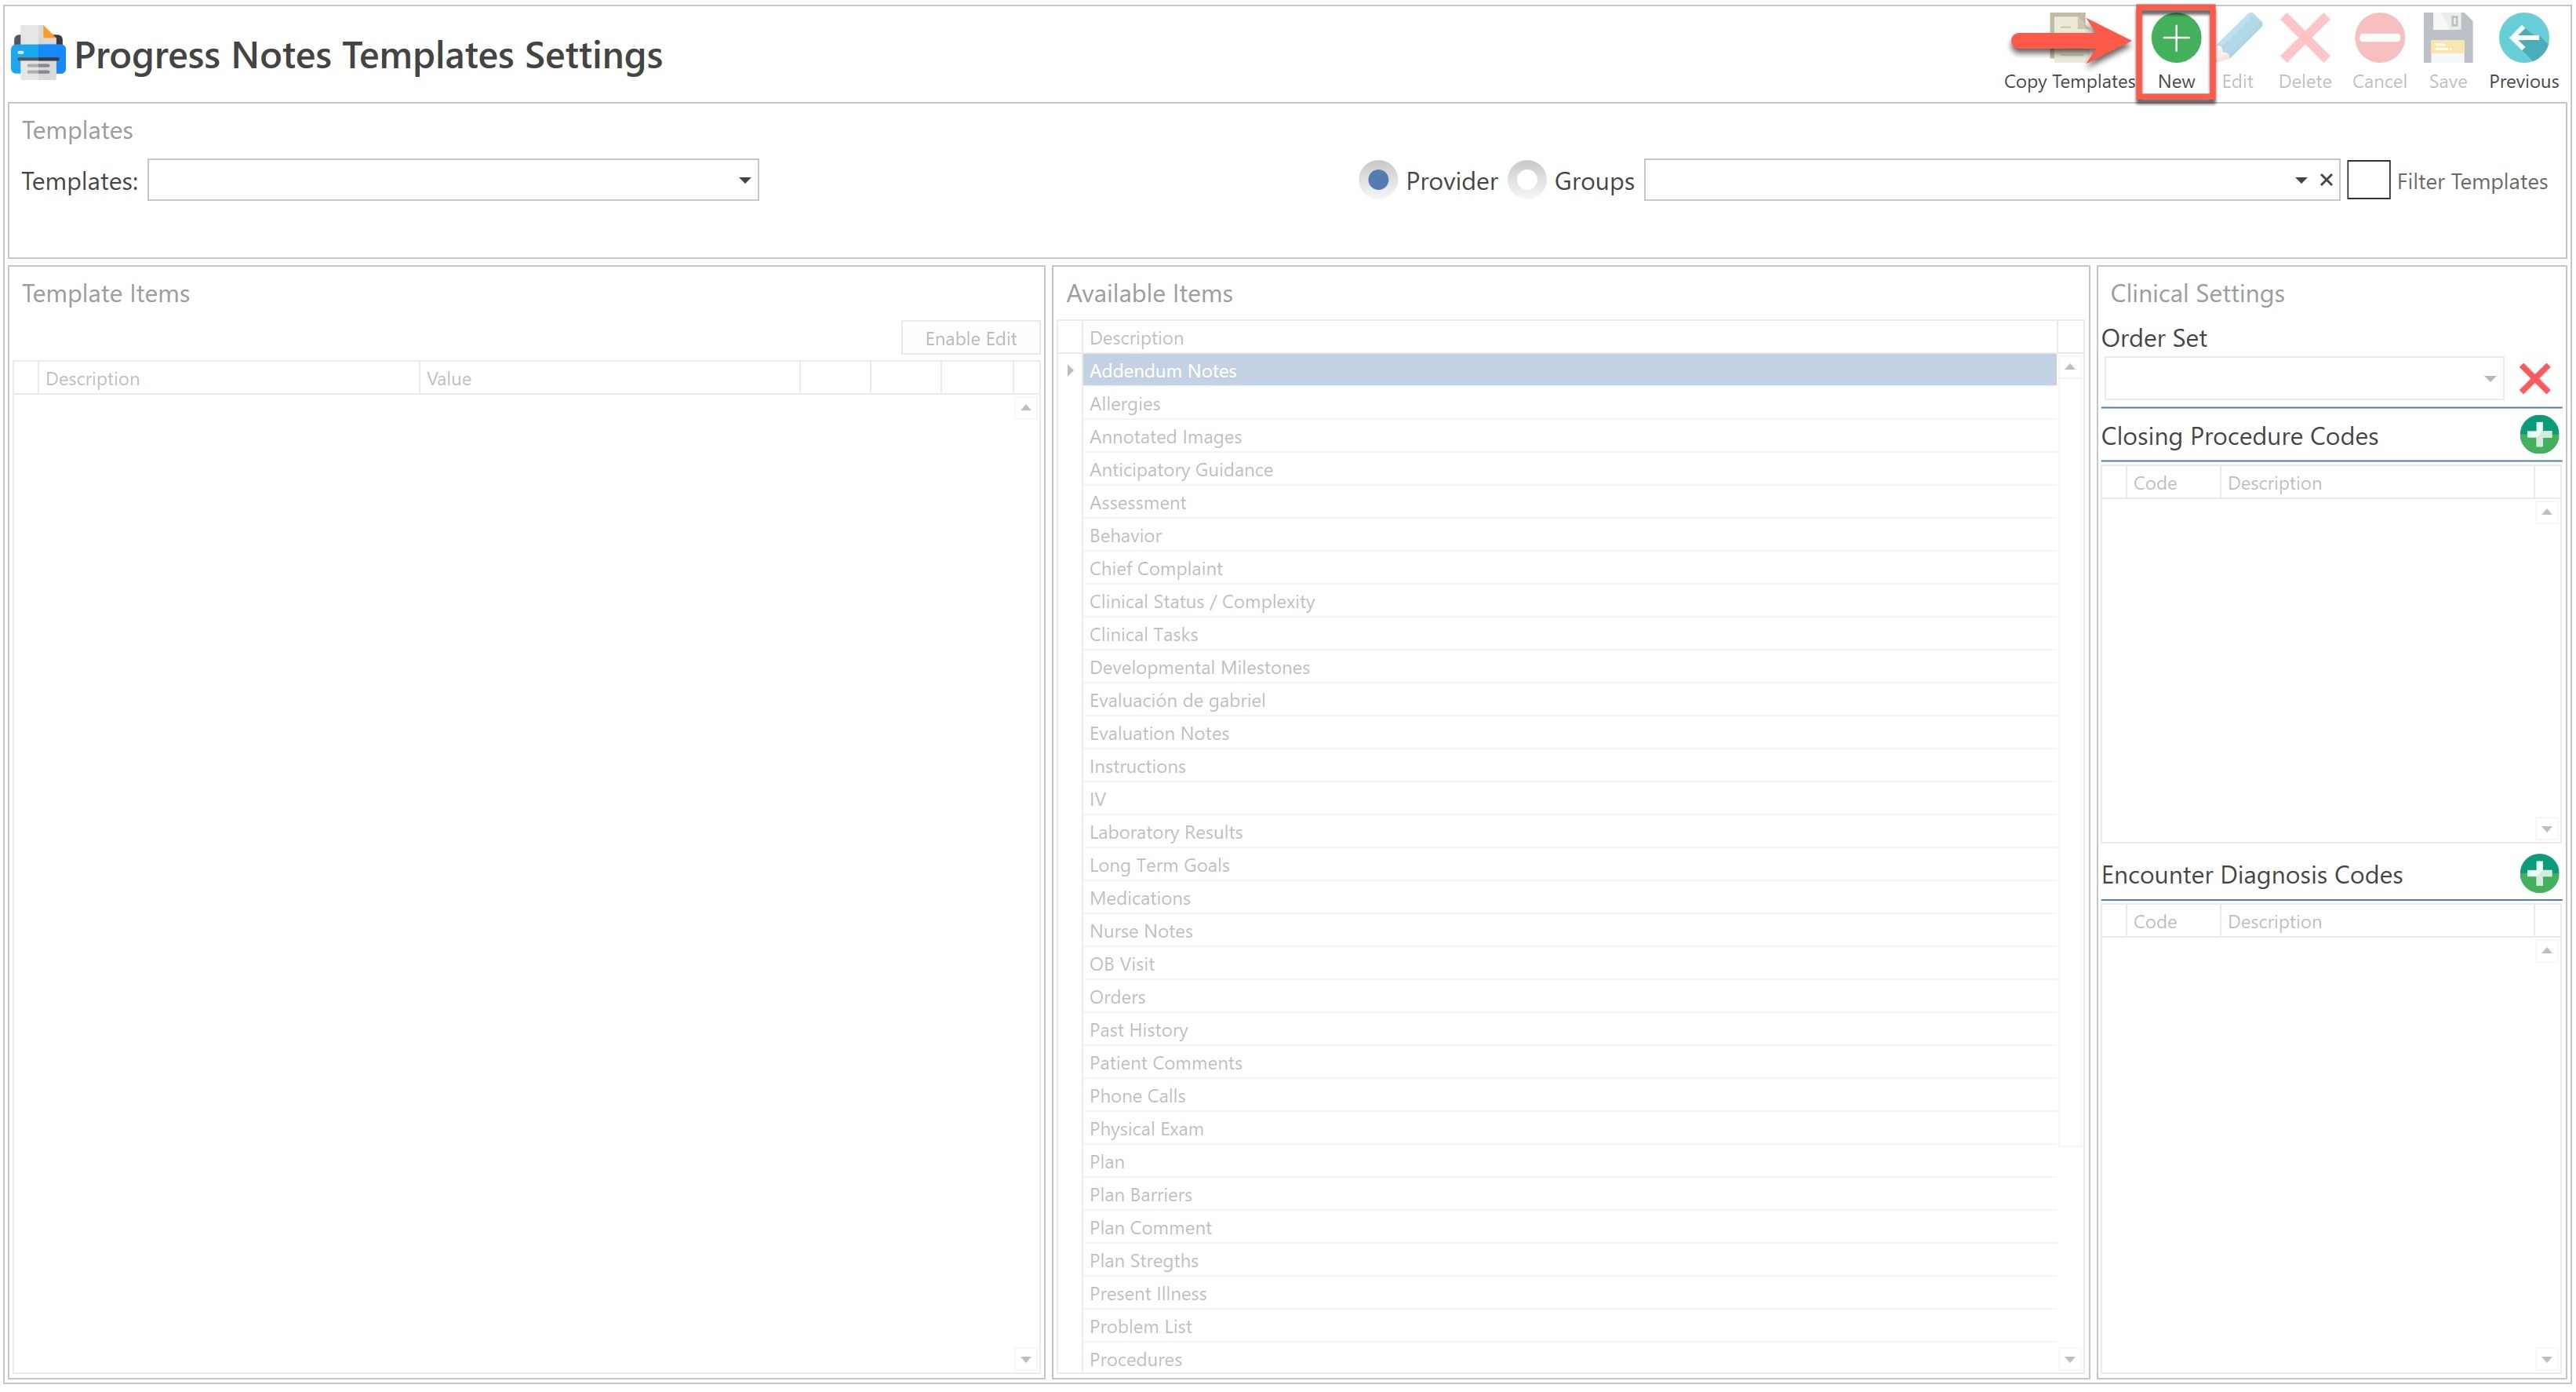Open the Order Set dropdown
Screen dimensions: 2576x1392
click(x=2489, y=379)
